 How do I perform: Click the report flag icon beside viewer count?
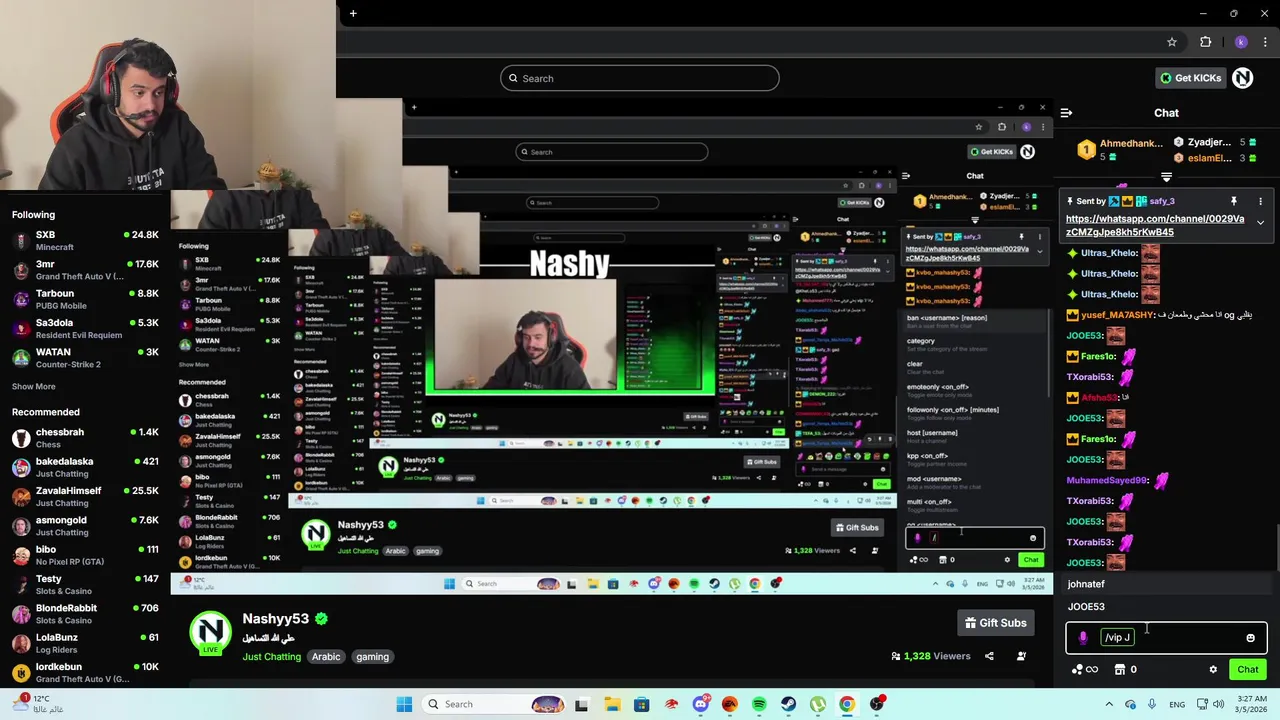pyautogui.click(x=1021, y=656)
